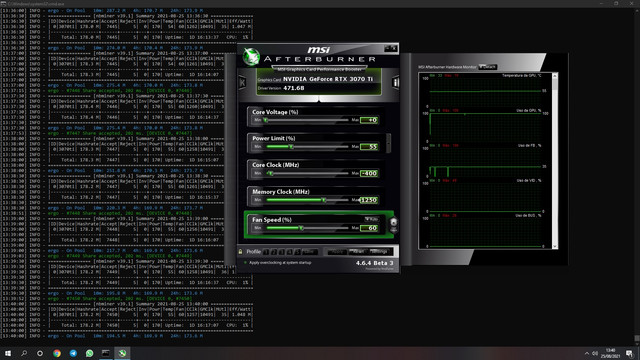Click the driver version '471.68' text
The height and width of the screenshot is (360, 640).
pos(293,88)
